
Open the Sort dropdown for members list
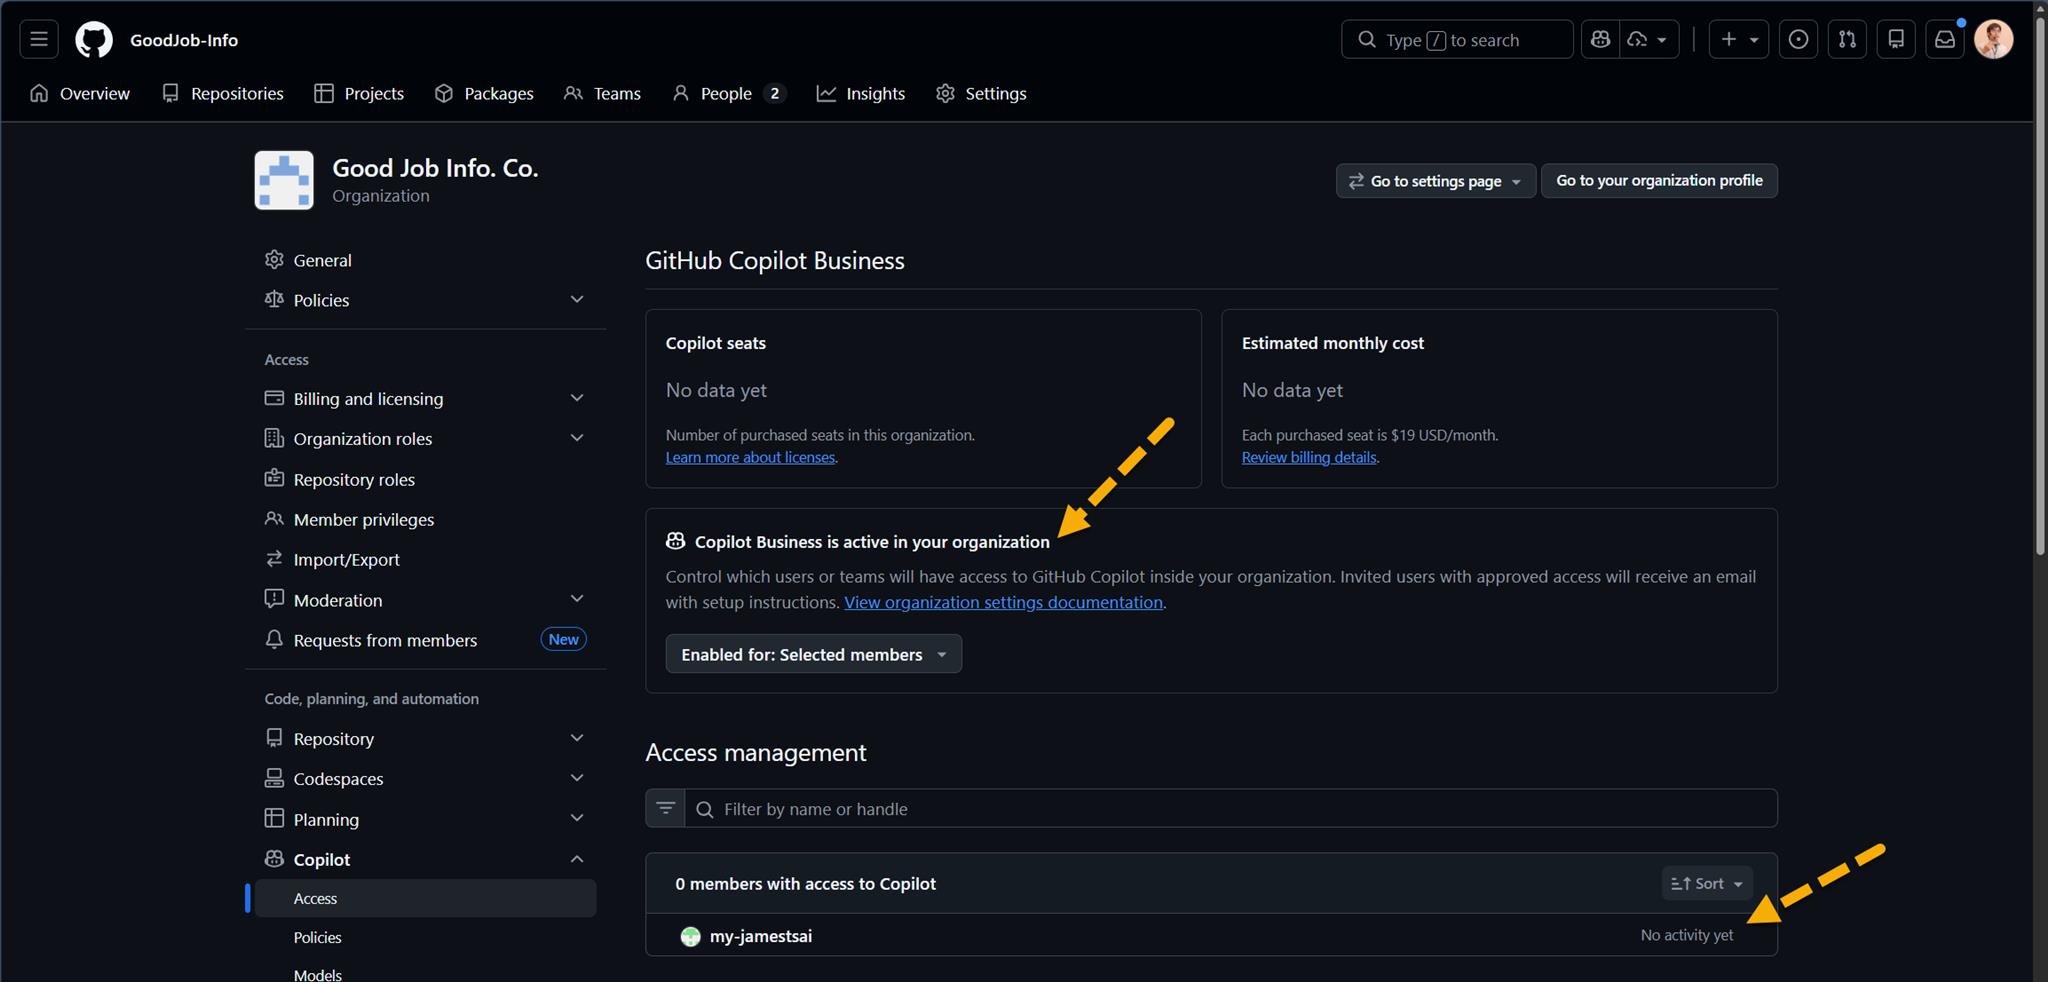pyautogui.click(x=1706, y=884)
